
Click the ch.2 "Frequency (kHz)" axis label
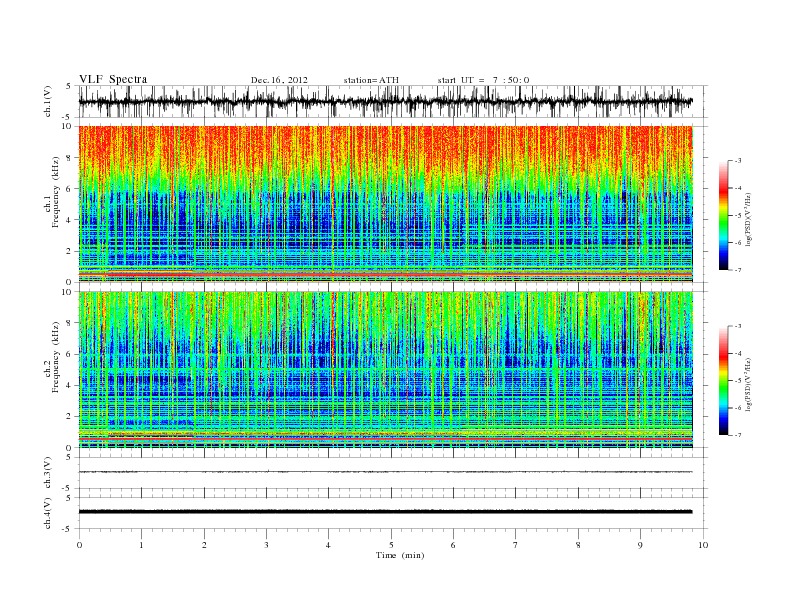coord(56,356)
